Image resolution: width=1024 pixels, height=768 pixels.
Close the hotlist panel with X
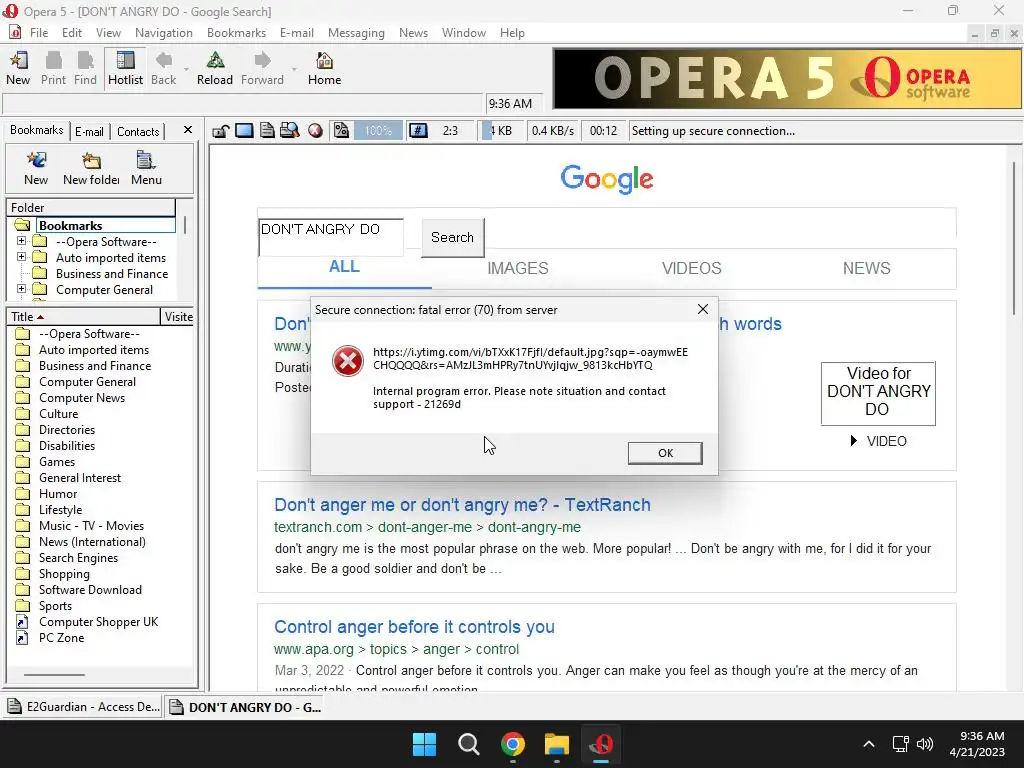pyautogui.click(x=187, y=130)
